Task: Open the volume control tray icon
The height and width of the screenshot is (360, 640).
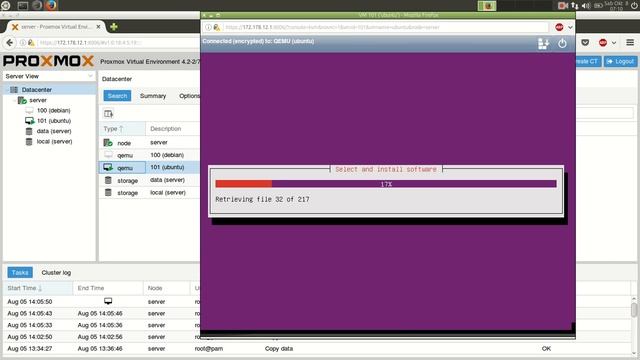Action: point(586,5)
